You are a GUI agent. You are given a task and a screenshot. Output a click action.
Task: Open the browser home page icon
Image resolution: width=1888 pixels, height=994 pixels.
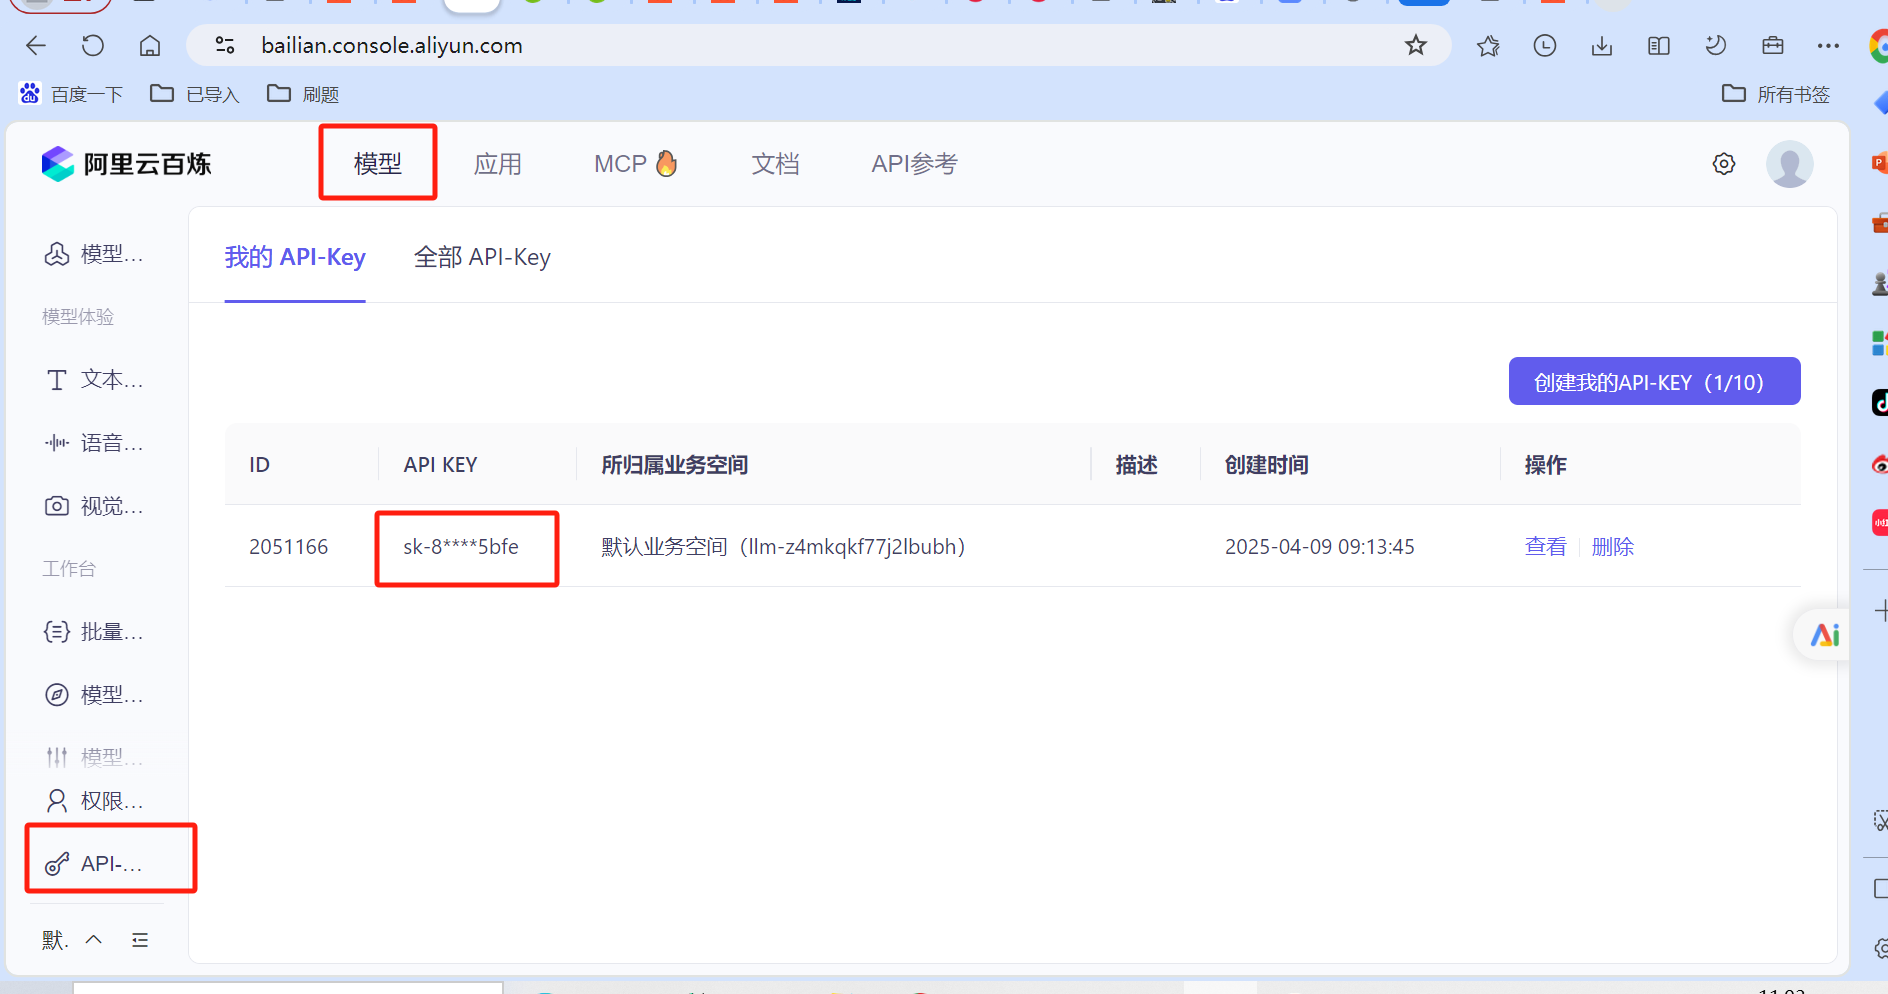150,45
